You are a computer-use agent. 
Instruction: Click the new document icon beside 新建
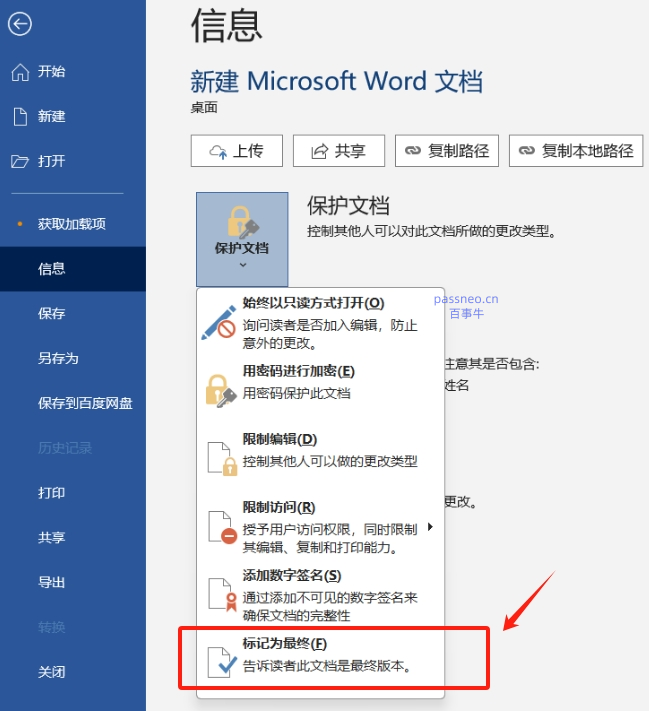click(20, 117)
